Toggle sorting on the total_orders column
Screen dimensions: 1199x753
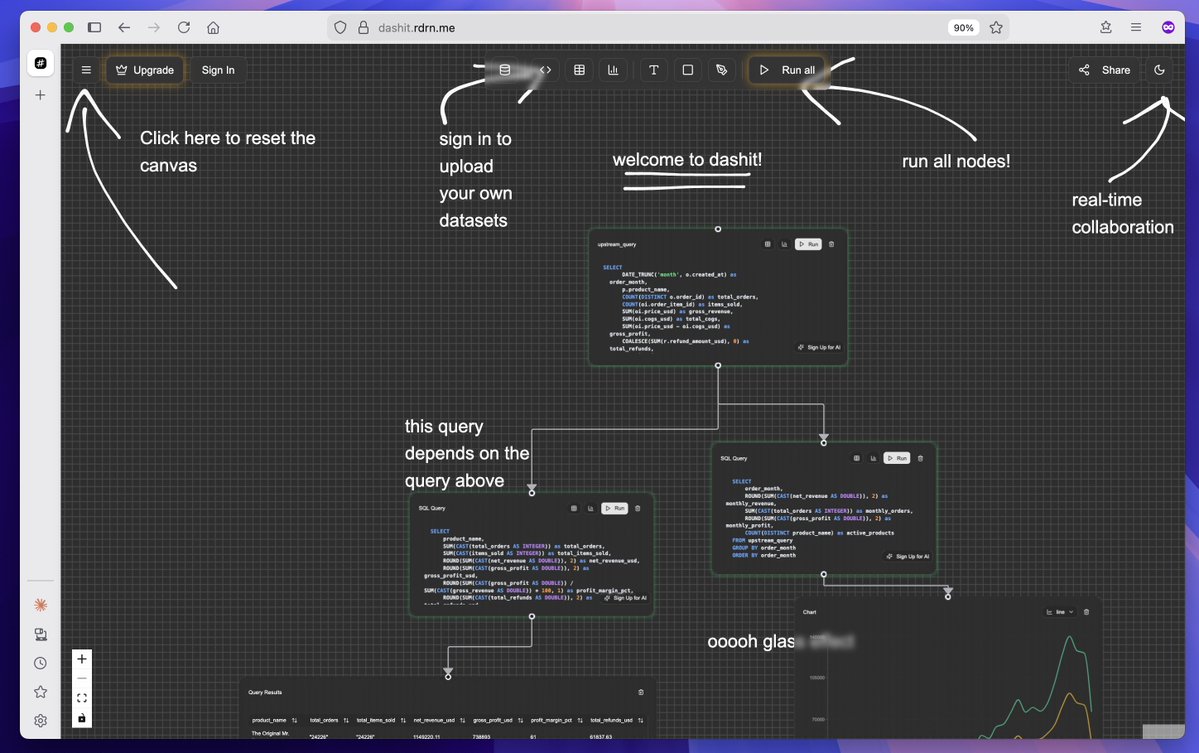click(346, 719)
